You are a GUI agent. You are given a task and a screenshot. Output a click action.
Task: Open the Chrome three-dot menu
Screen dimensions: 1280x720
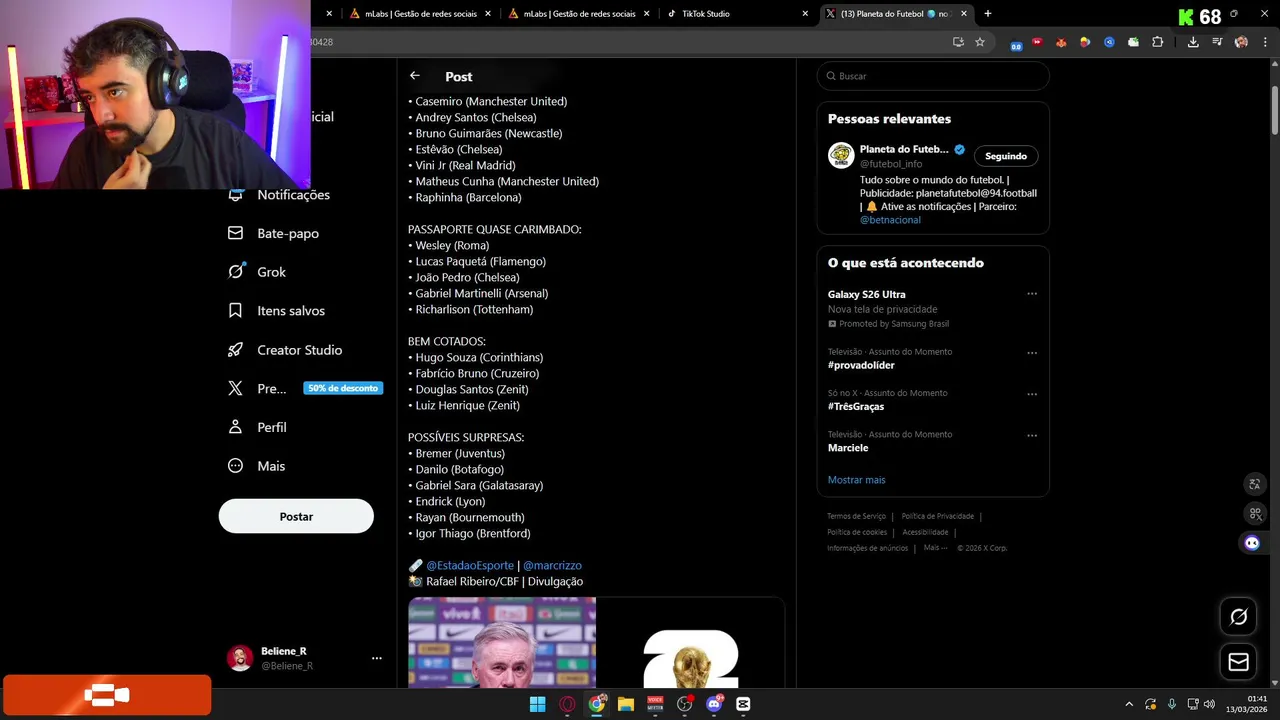point(1265,42)
